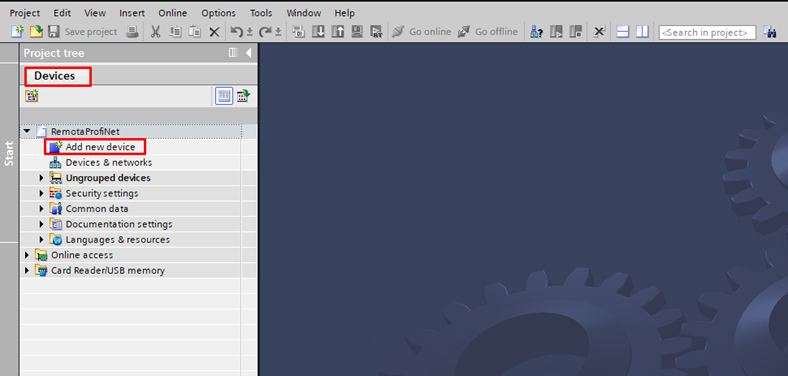The width and height of the screenshot is (788, 376).
Task: Cut selection with the scissors icon
Action: pyautogui.click(x=155, y=32)
